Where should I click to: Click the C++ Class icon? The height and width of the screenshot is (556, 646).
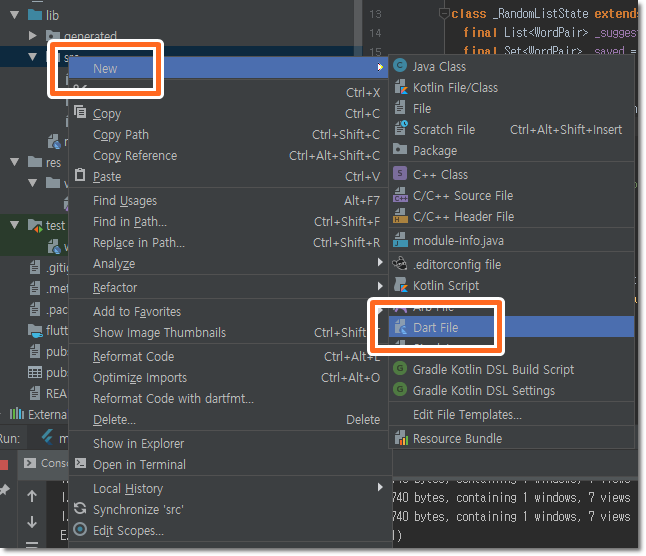[x=400, y=173]
